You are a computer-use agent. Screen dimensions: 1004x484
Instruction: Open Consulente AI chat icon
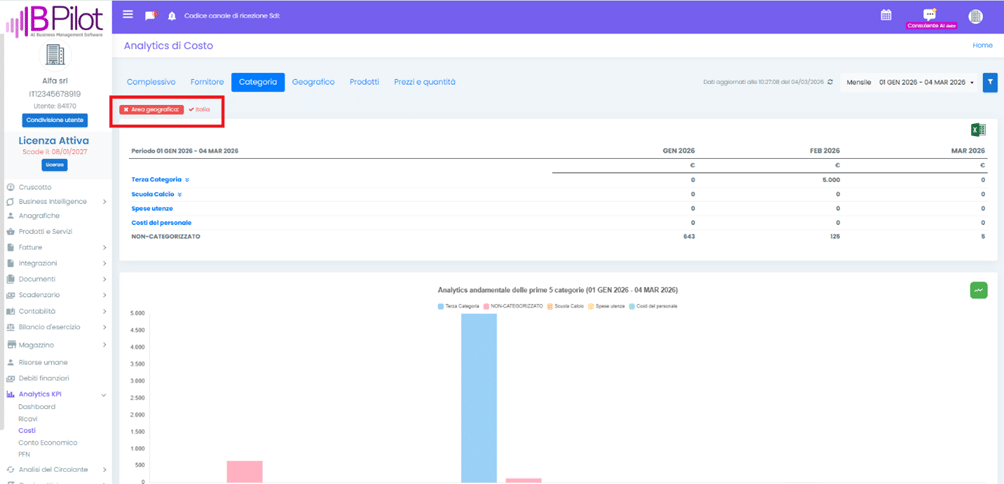pyautogui.click(x=930, y=15)
